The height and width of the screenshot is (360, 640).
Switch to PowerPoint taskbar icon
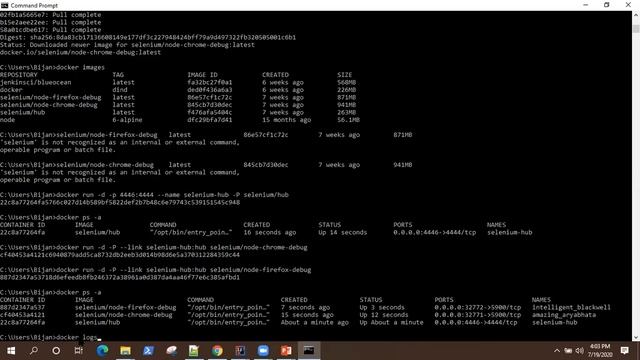click(286, 351)
